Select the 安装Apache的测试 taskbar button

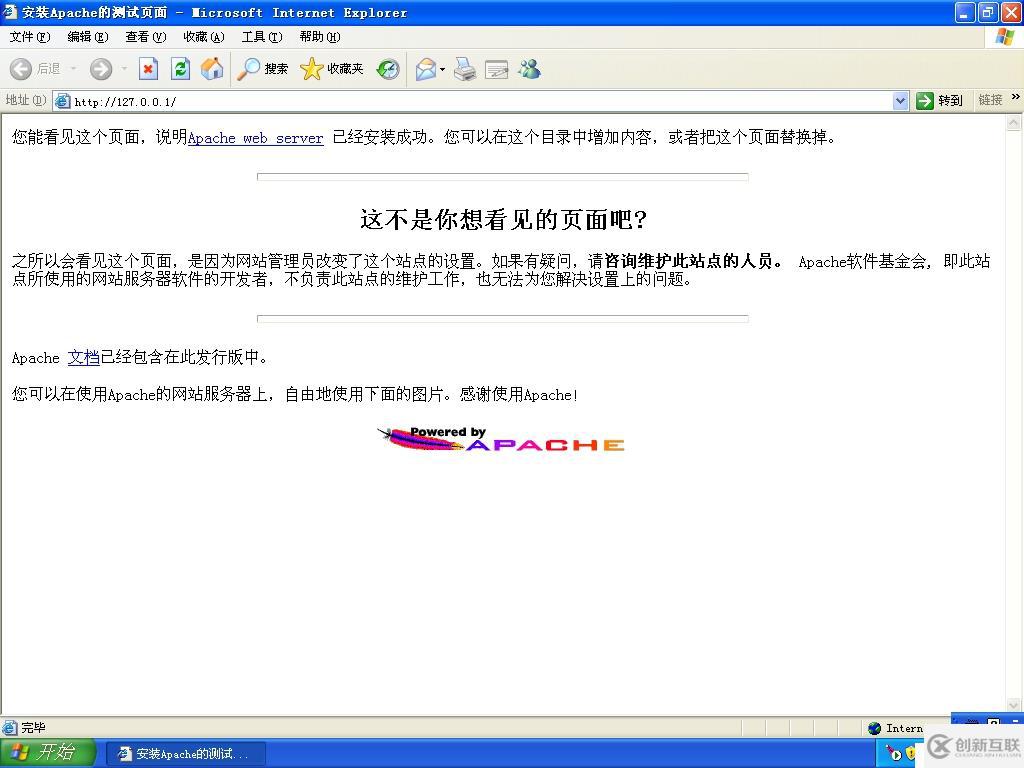185,754
